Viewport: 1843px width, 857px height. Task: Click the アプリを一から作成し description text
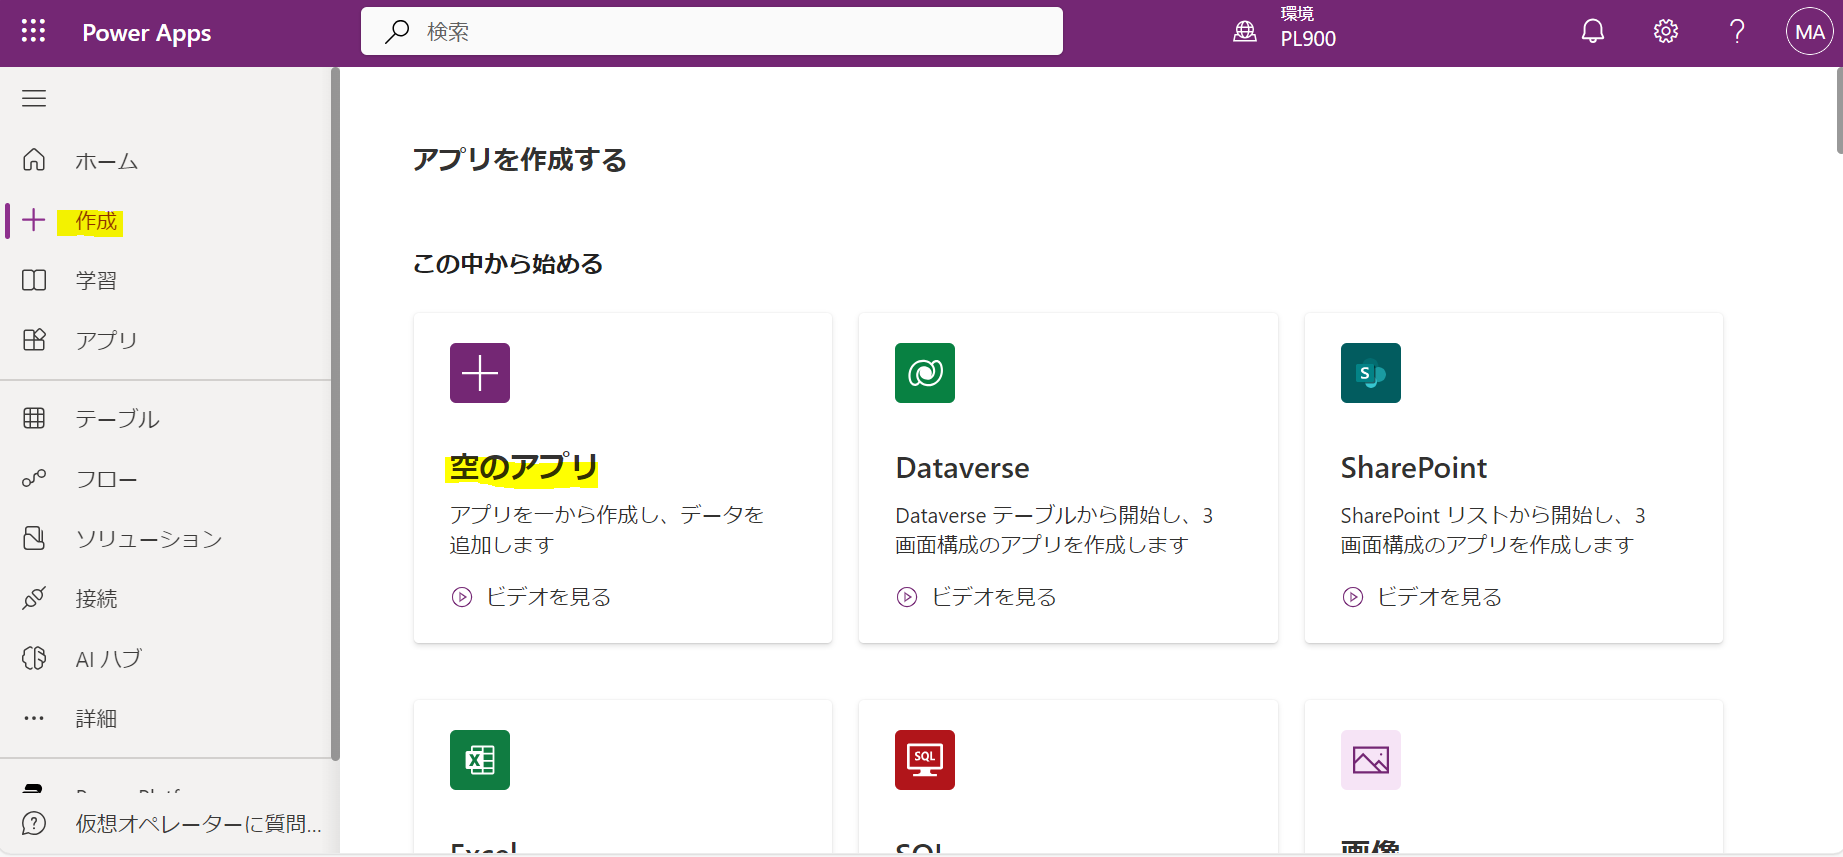coord(606,529)
